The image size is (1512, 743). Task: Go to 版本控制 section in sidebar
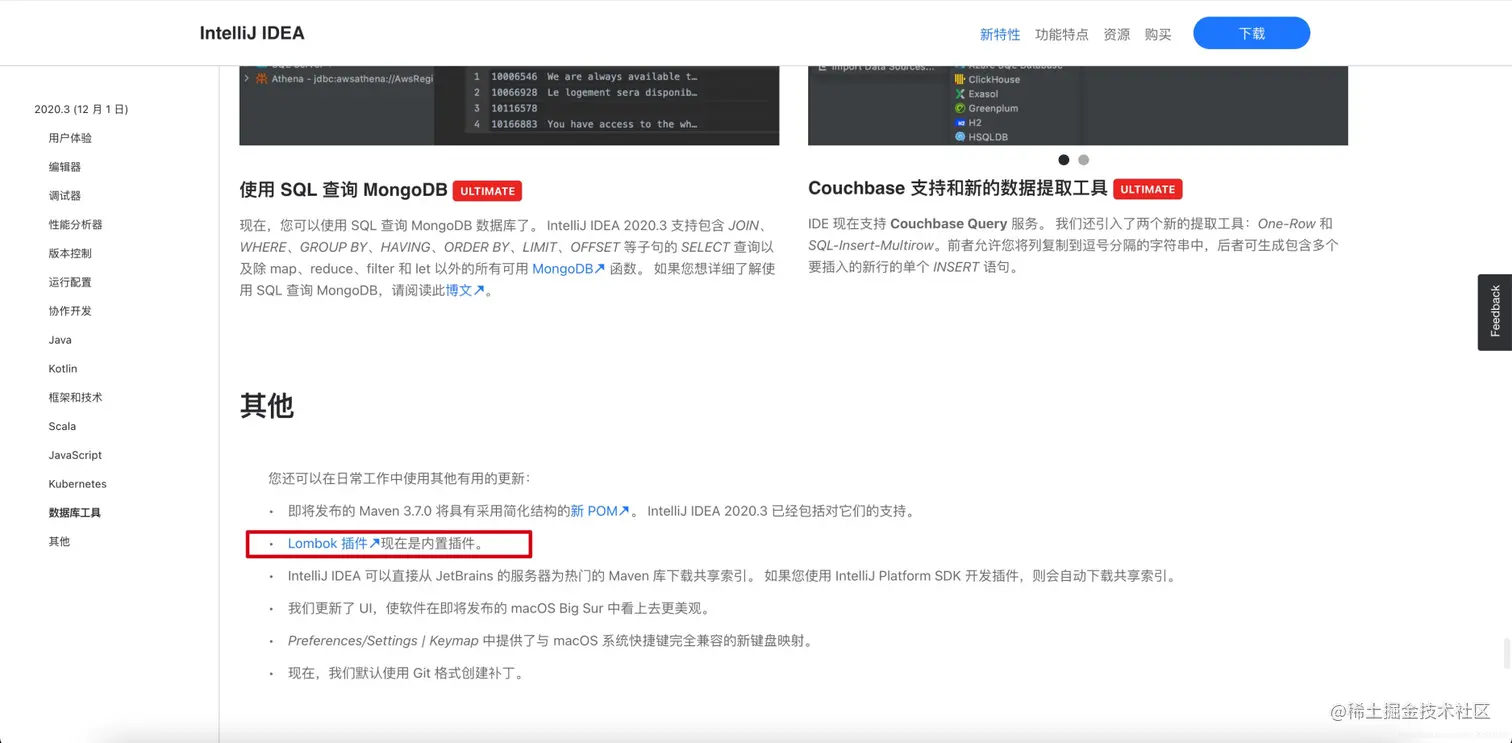point(70,253)
